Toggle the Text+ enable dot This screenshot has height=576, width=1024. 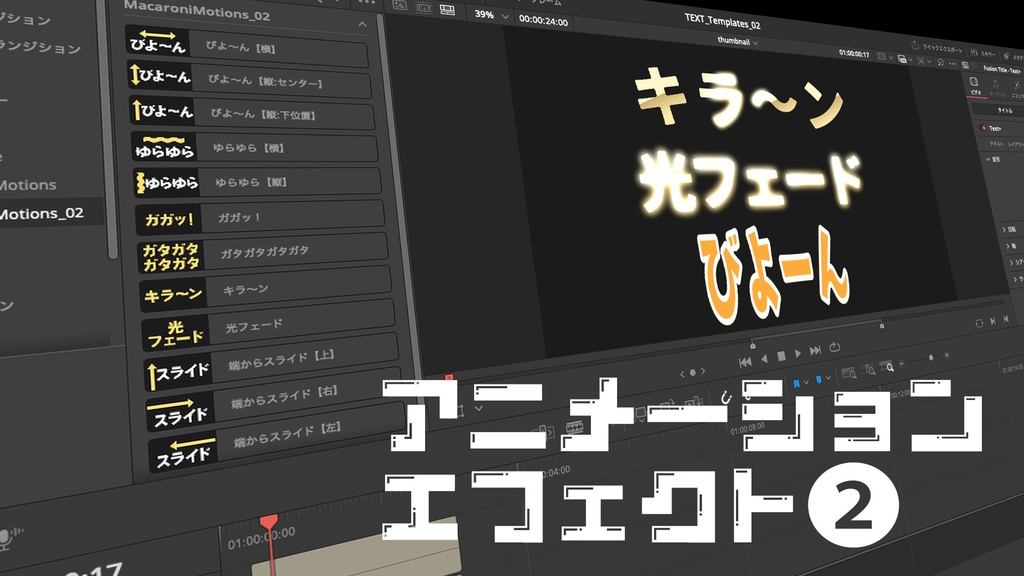pyautogui.click(x=984, y=128)
